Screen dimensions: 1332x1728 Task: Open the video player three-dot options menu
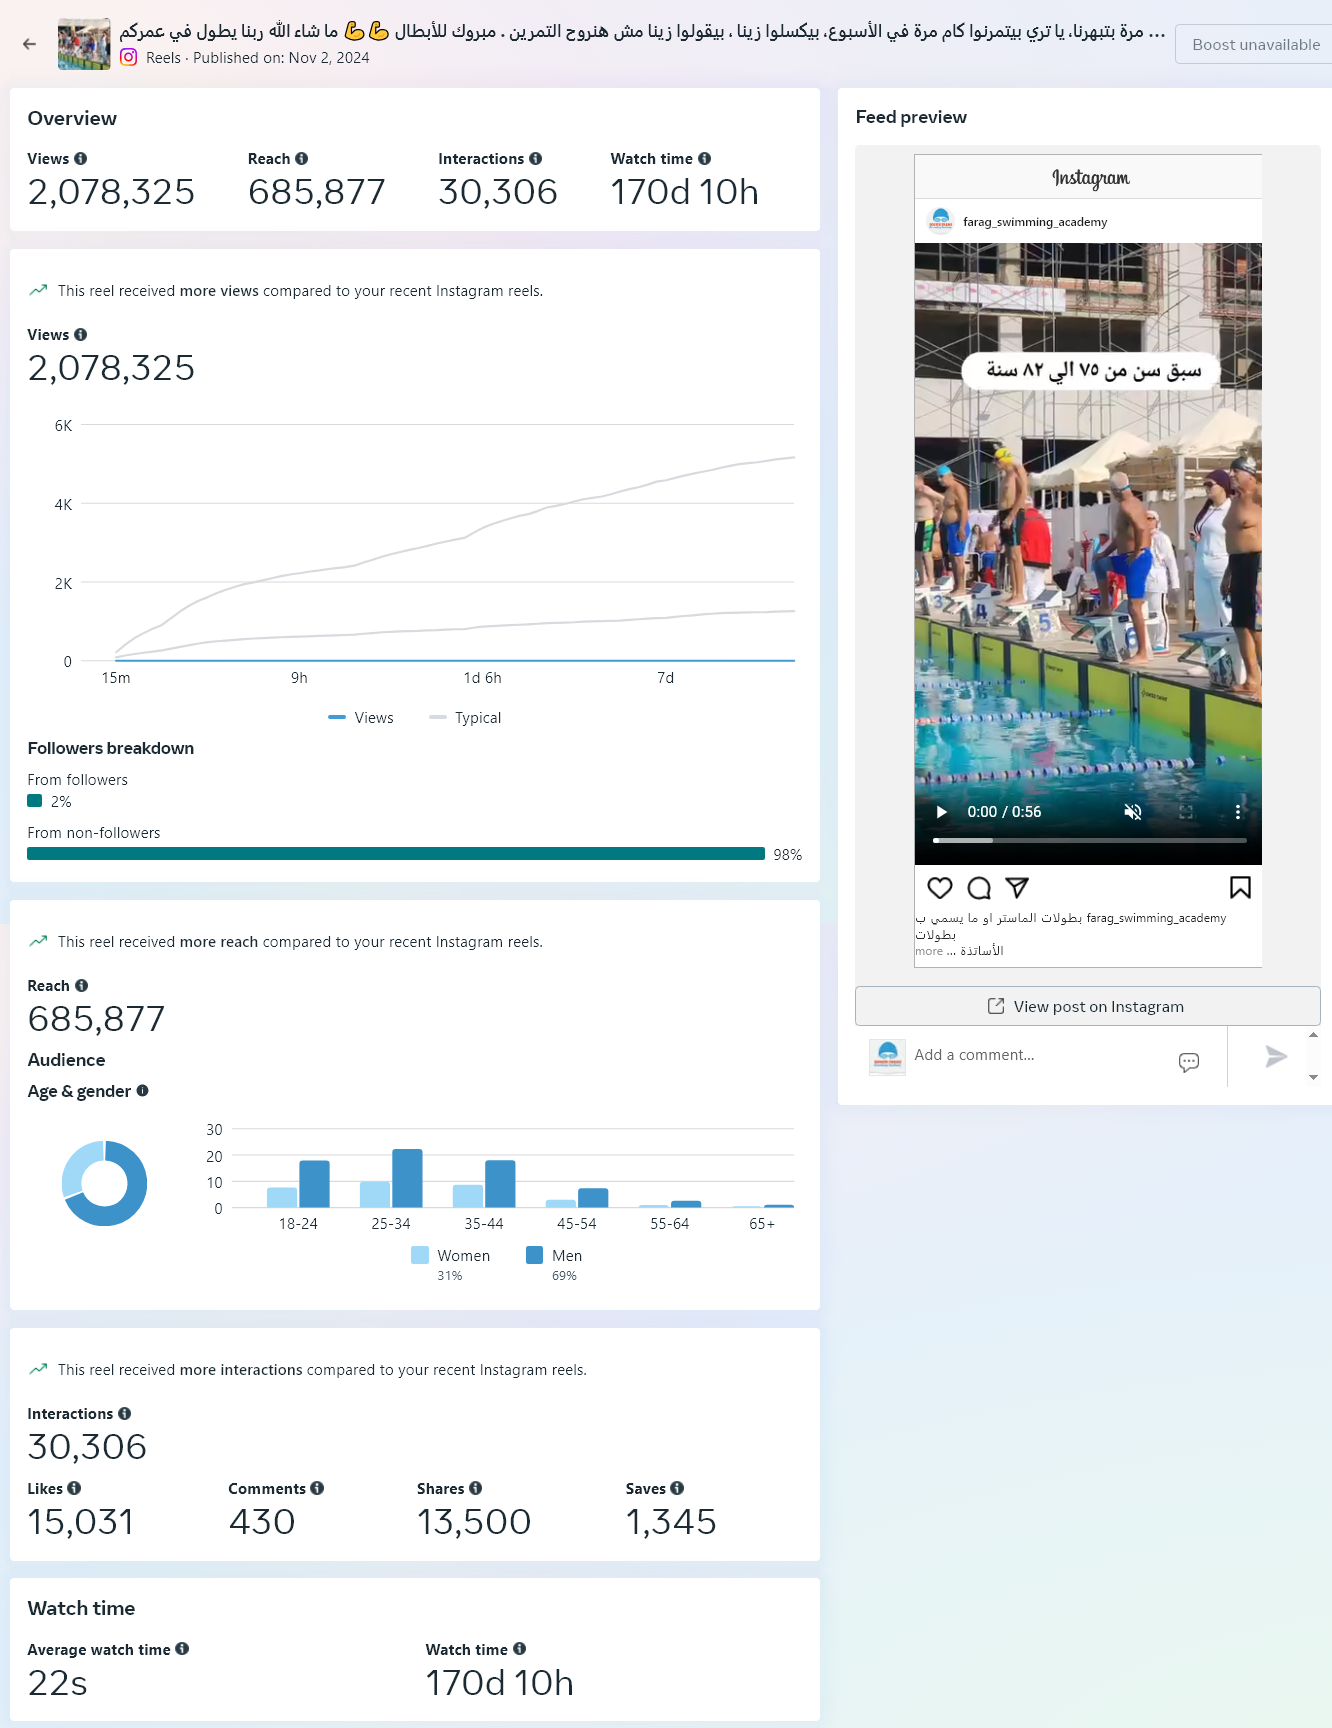tap(1238, 812)
